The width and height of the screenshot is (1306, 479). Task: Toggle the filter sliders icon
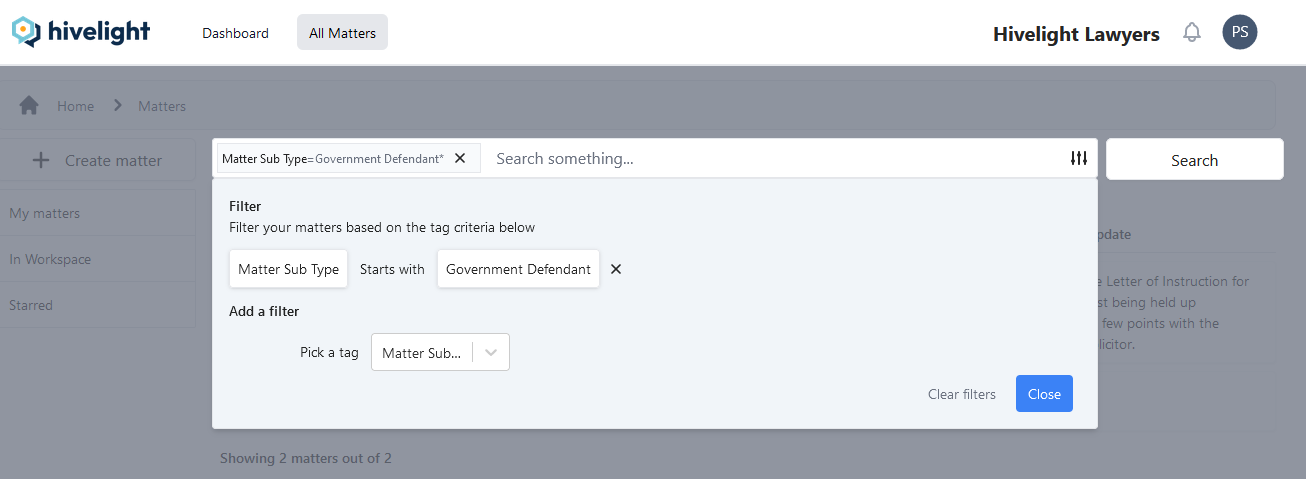point(1078,158)
